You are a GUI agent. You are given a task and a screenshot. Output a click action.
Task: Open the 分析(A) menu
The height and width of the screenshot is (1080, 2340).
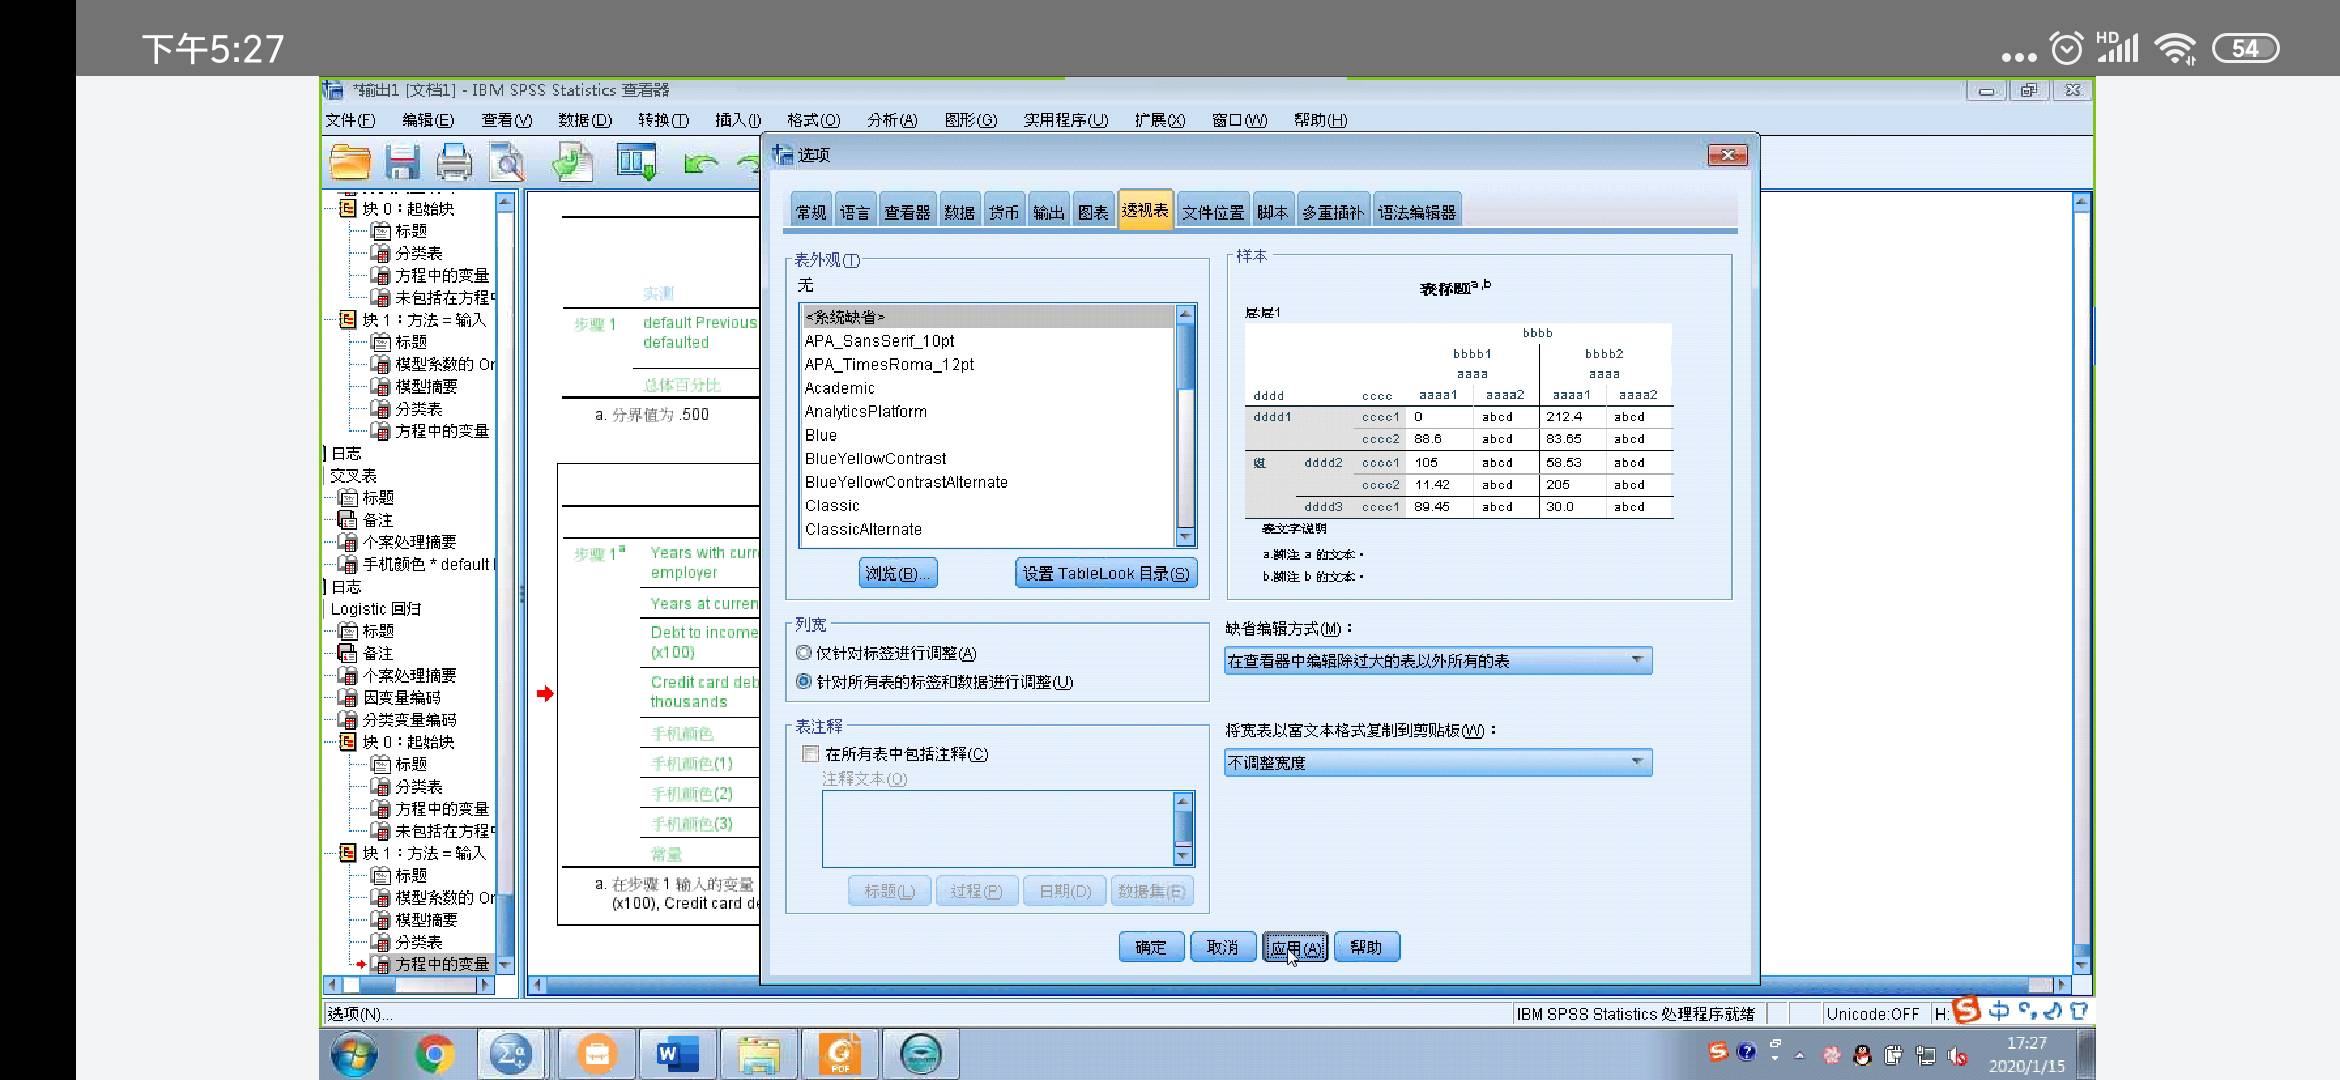tap(891, 120)
